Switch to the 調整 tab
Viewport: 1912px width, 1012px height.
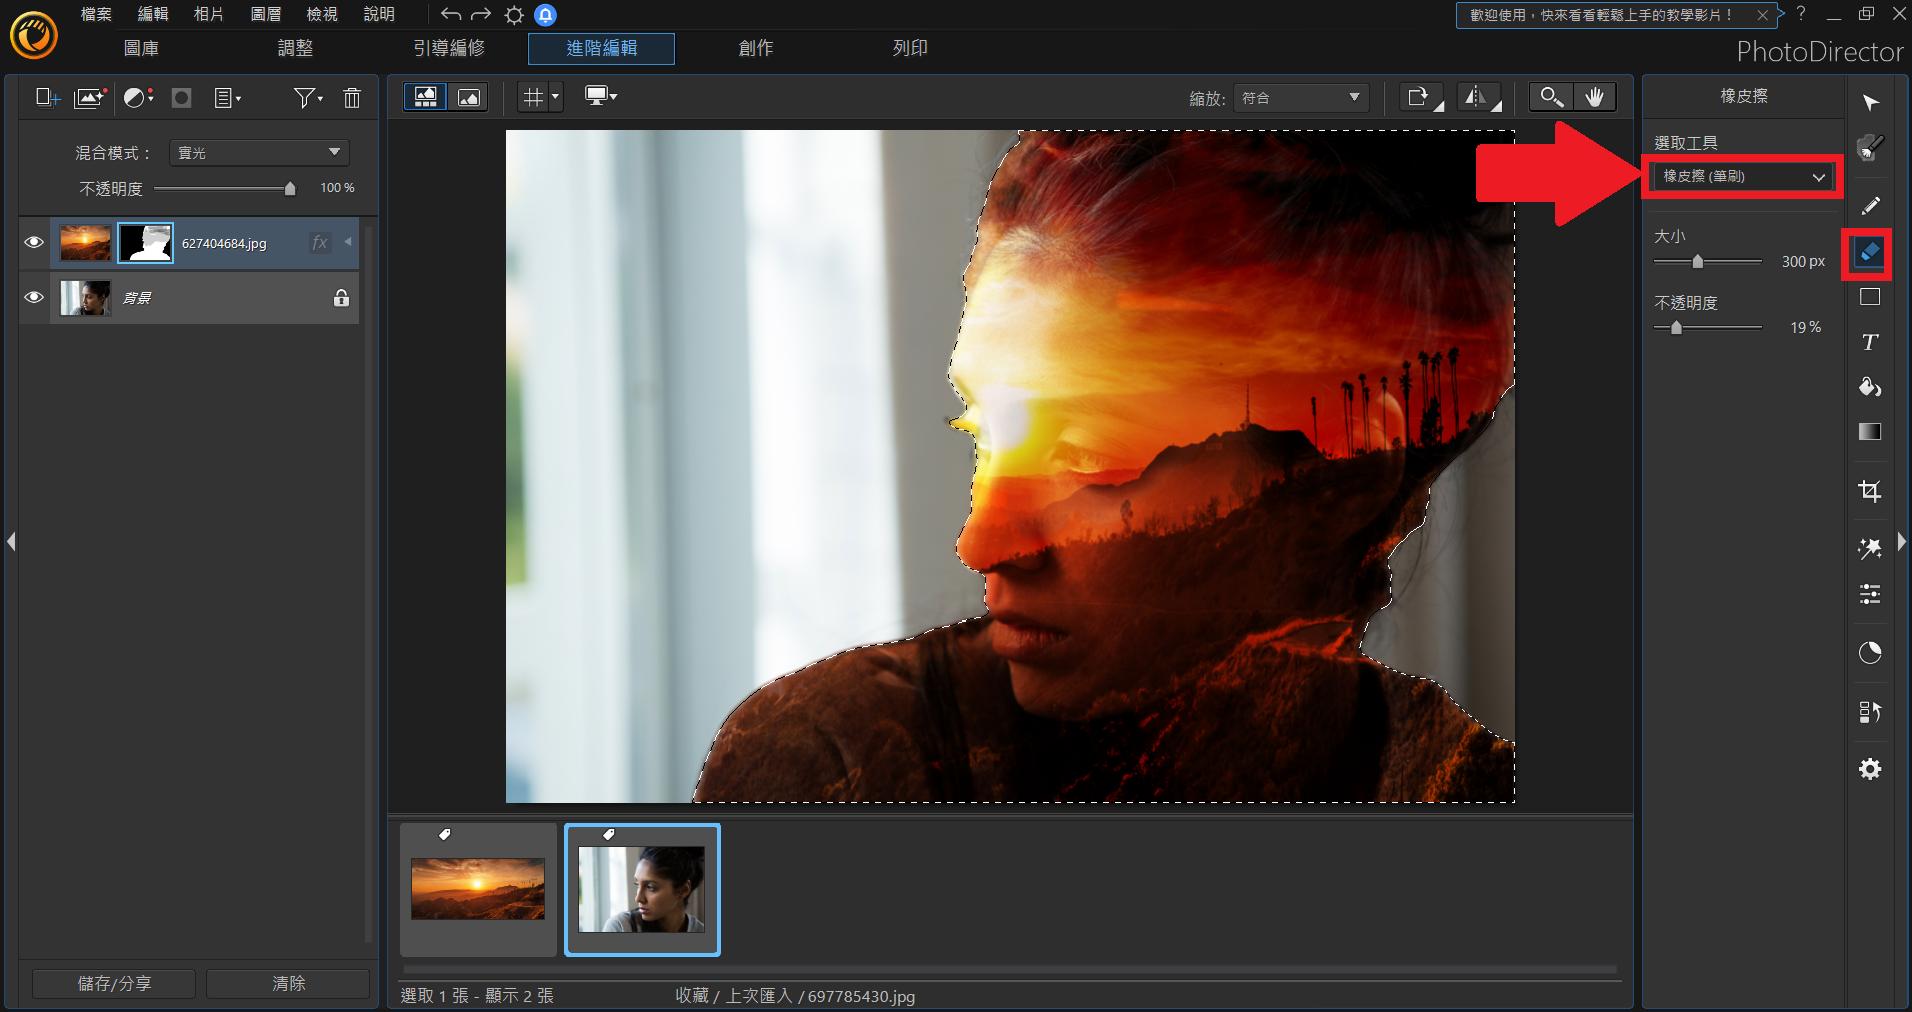(295, 48)
